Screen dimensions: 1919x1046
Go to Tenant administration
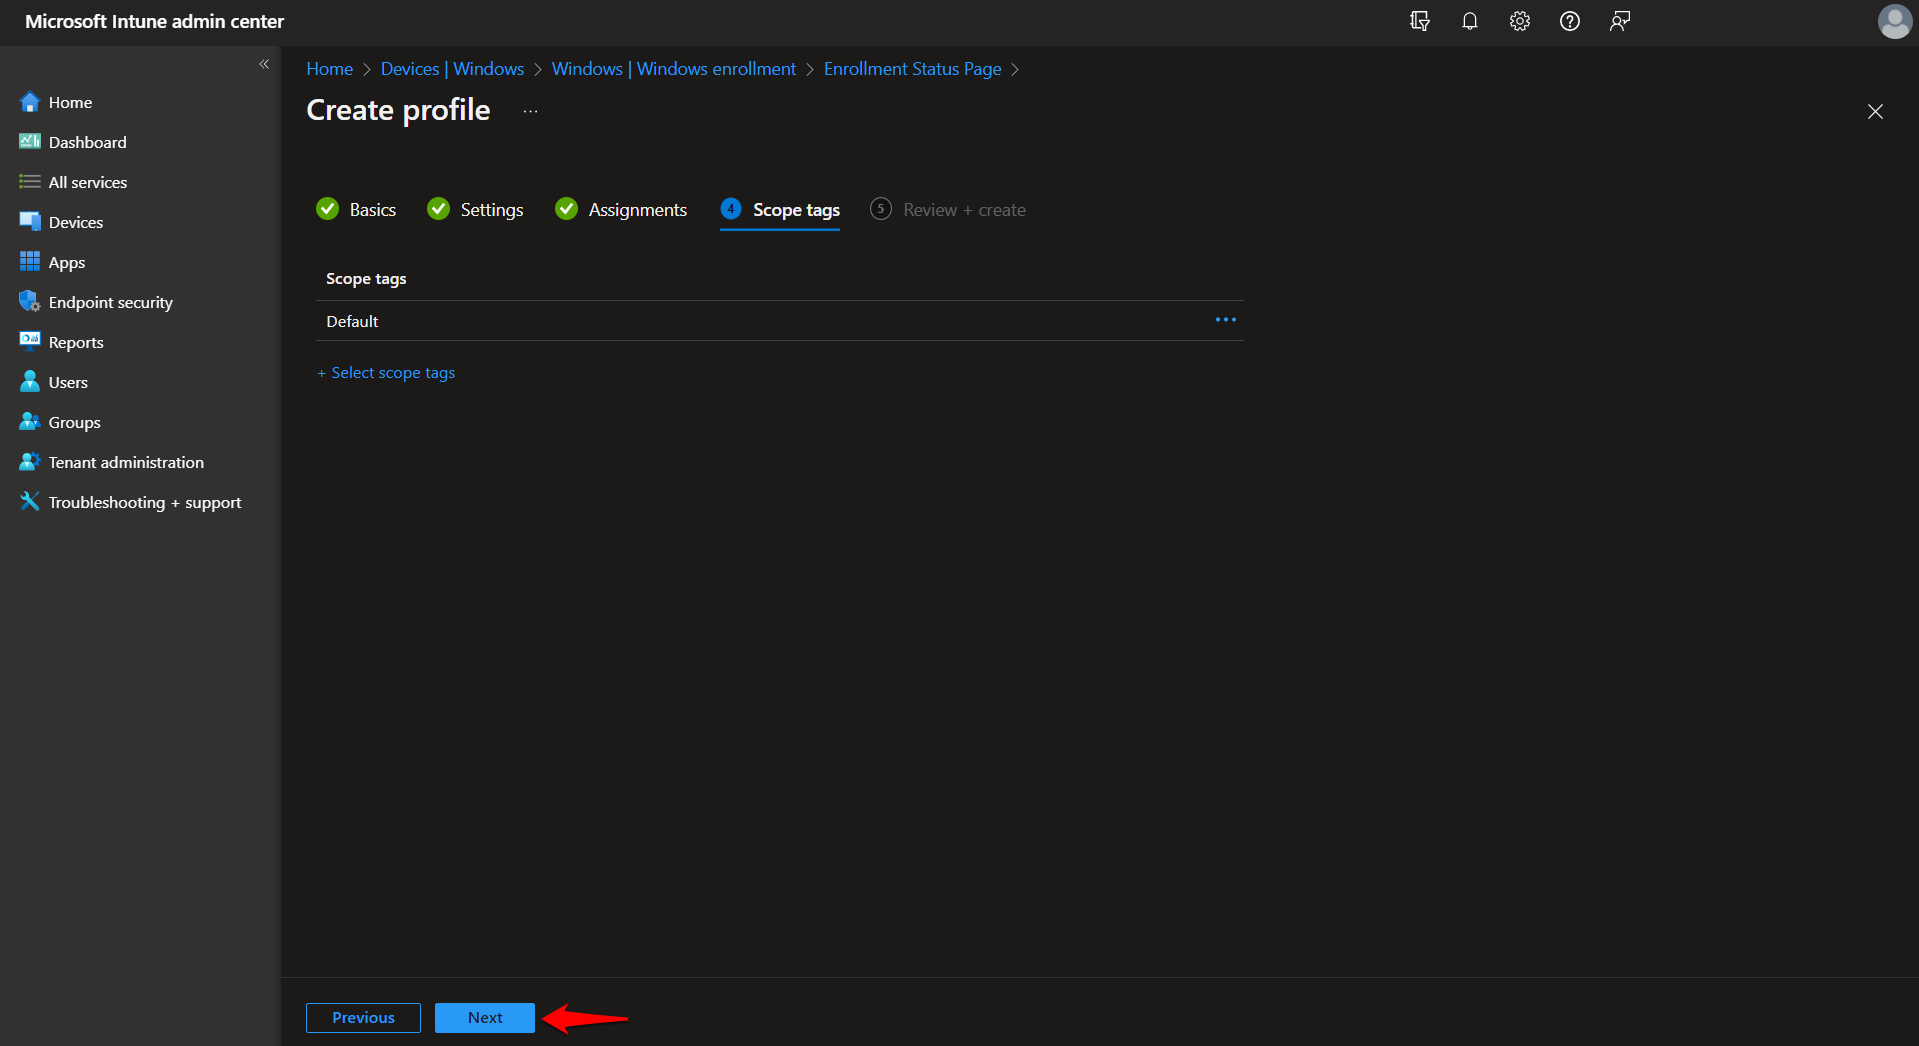click(x=126, y=462)
